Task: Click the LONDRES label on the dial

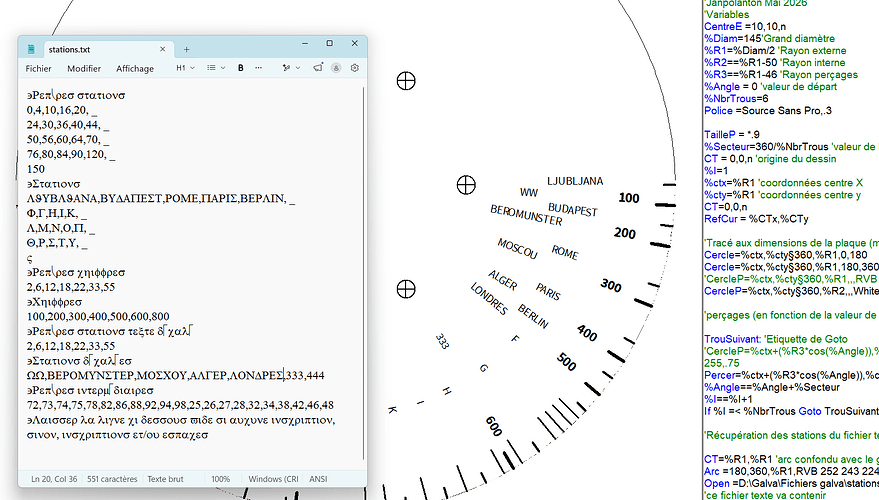Action: point(489,298)
